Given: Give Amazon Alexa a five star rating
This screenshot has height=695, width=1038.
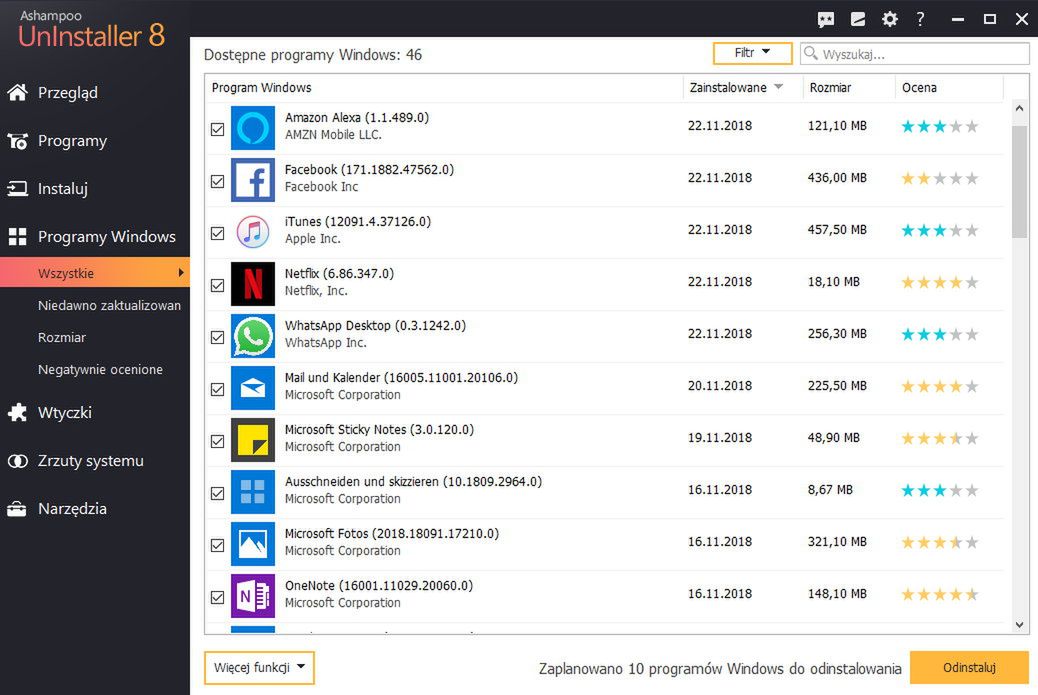Looking at the screenshot, I should coord(971,126).
